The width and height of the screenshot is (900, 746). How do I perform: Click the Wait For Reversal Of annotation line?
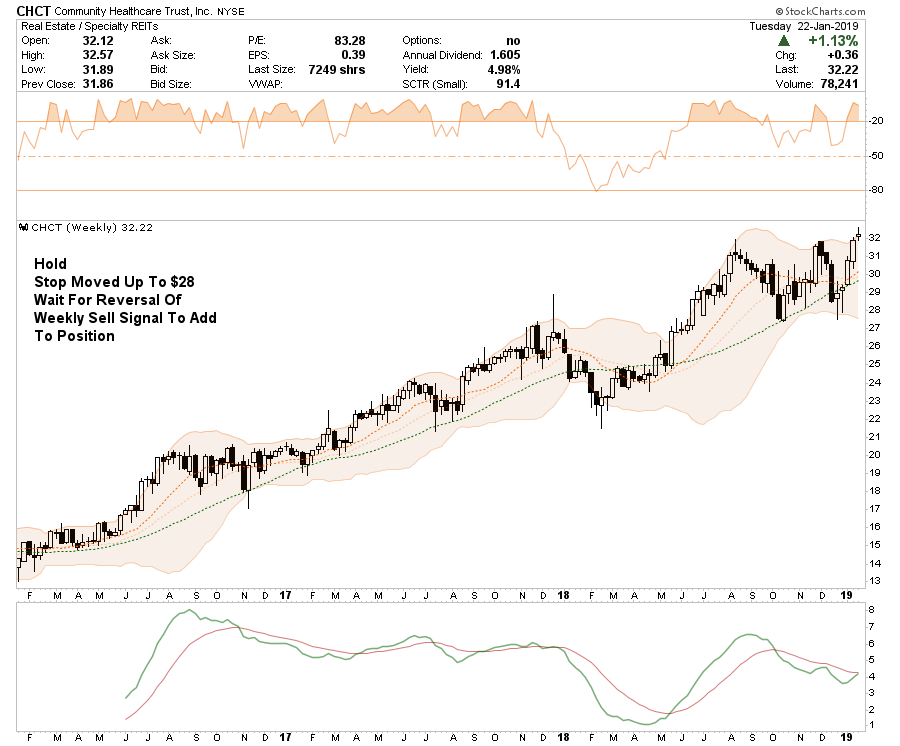point(108,300)
